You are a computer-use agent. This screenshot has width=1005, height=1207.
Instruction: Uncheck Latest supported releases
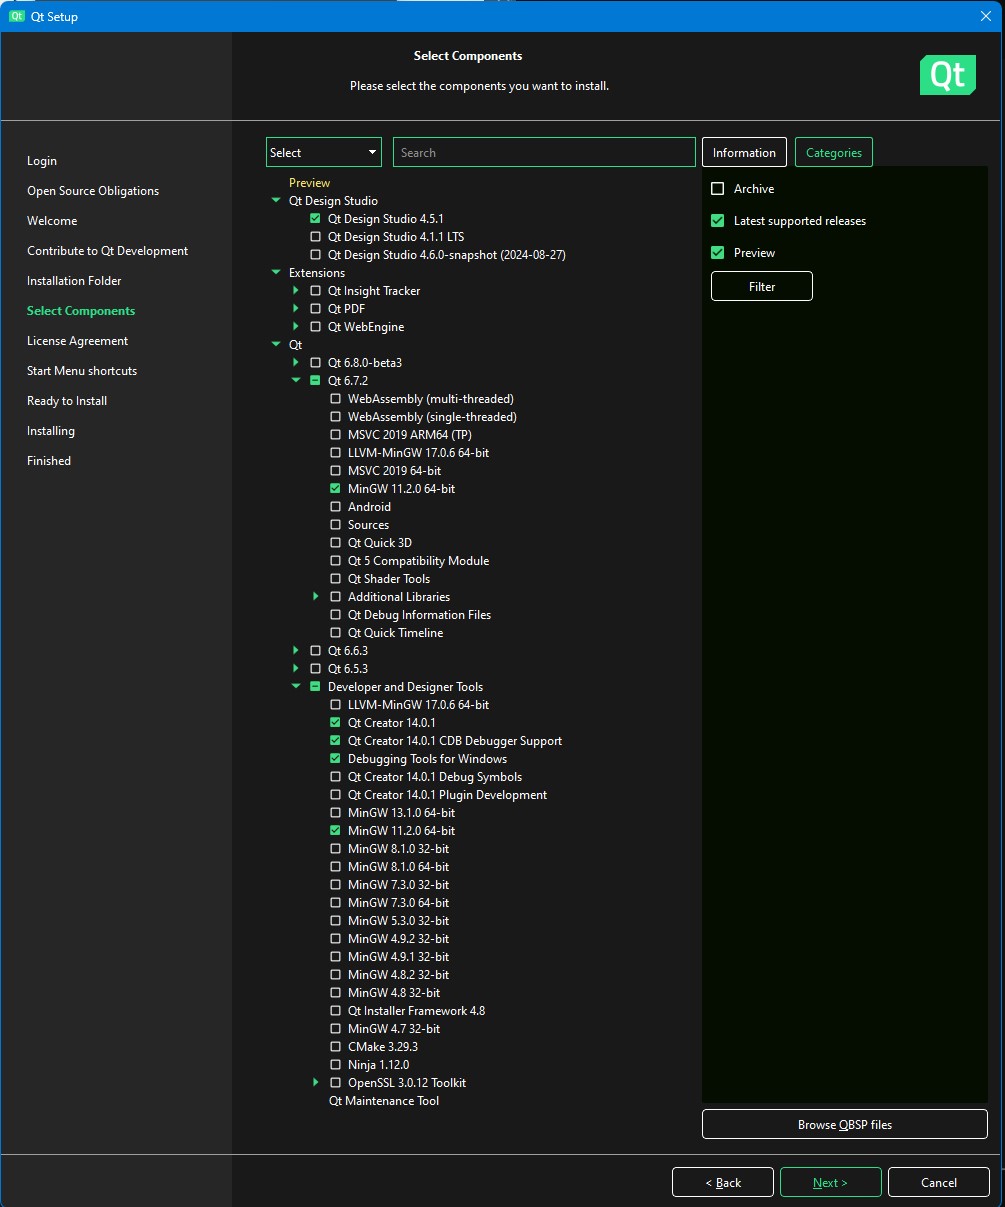click(x=717, y=221)
